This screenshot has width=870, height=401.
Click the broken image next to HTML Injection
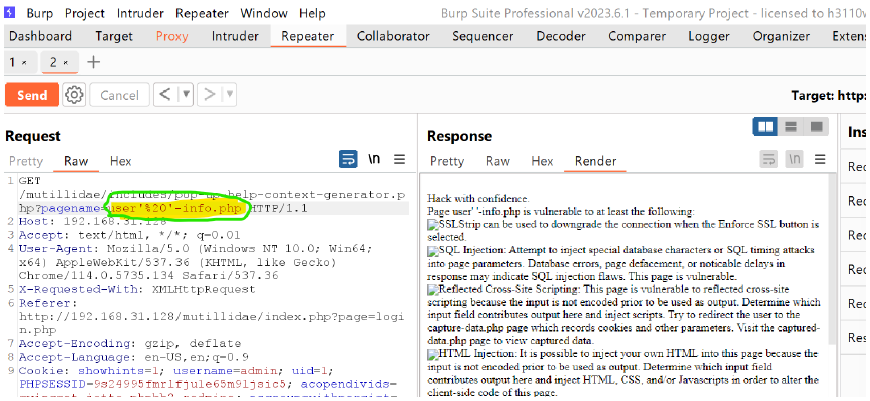point(433,353)
